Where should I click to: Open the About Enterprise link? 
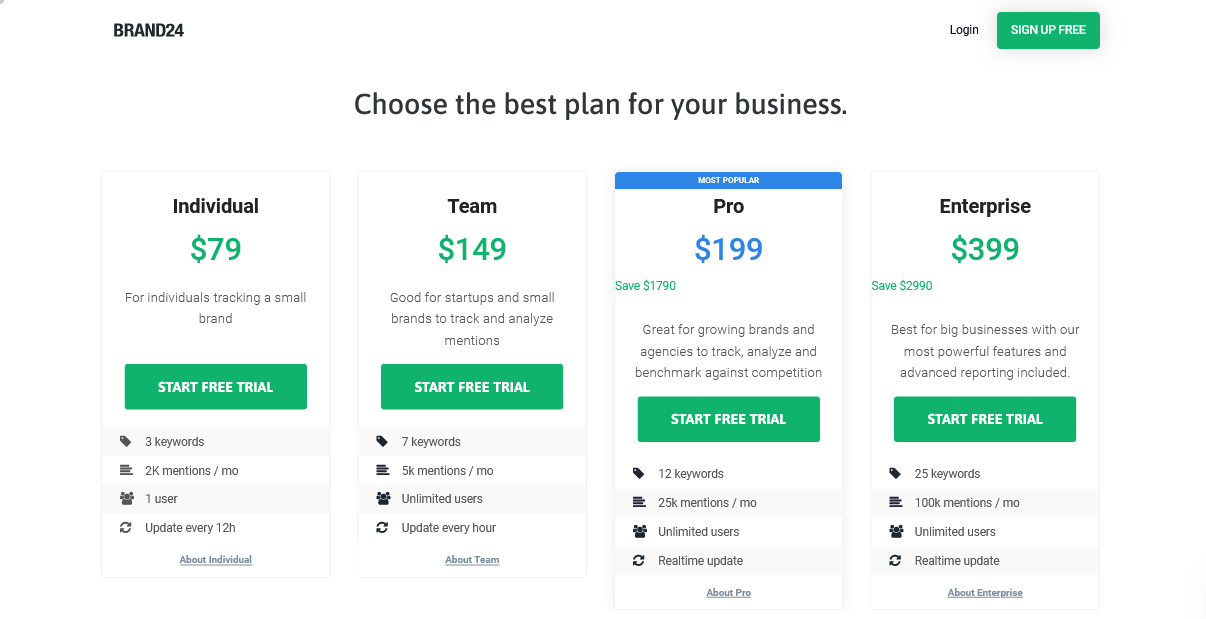click(x=985, y=593)
